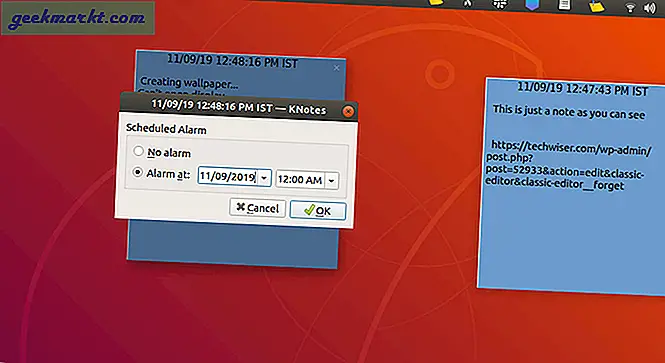Click the note title 11/09/19 12:47:43 PM IST
Image resolution: width=665 pixels, height=363 pixels.
coord(582,89)
